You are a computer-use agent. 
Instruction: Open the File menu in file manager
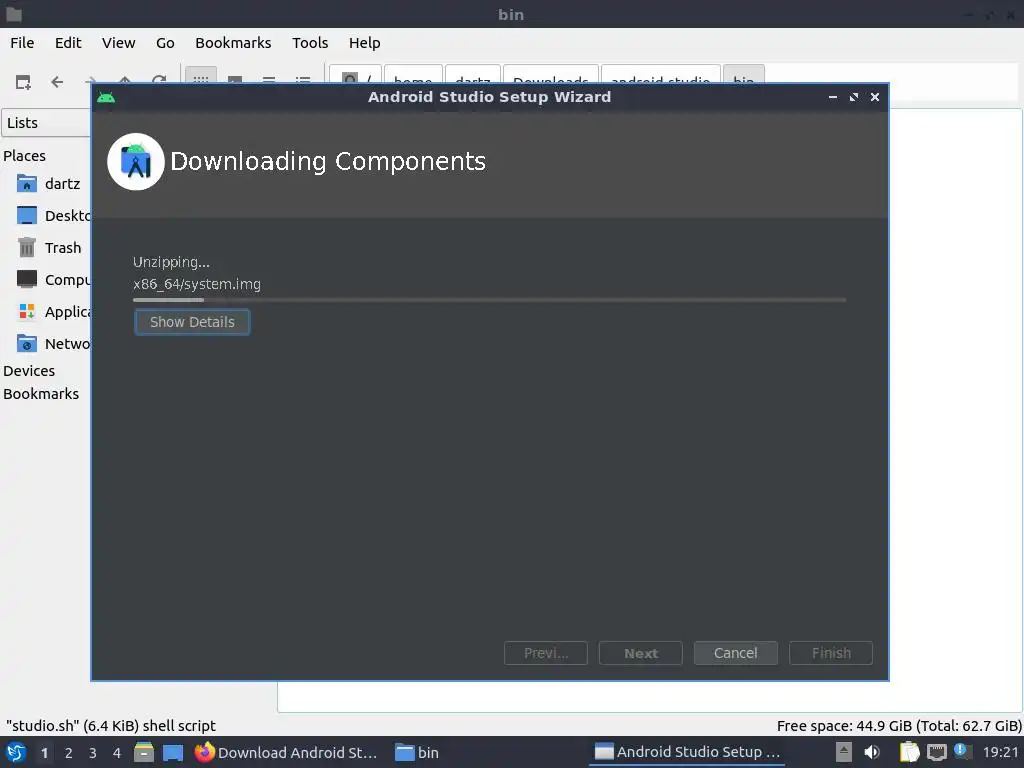[x=22, y=43]
